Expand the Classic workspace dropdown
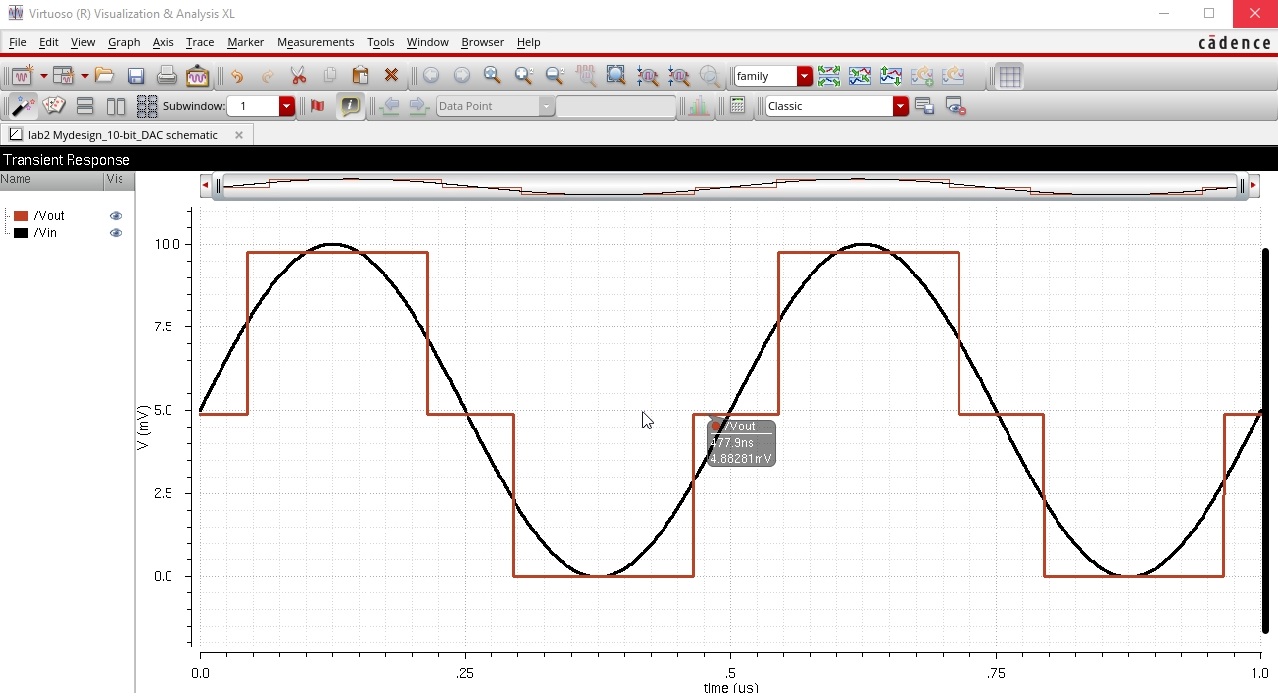 pyautogui.click(x=900, y=106)
